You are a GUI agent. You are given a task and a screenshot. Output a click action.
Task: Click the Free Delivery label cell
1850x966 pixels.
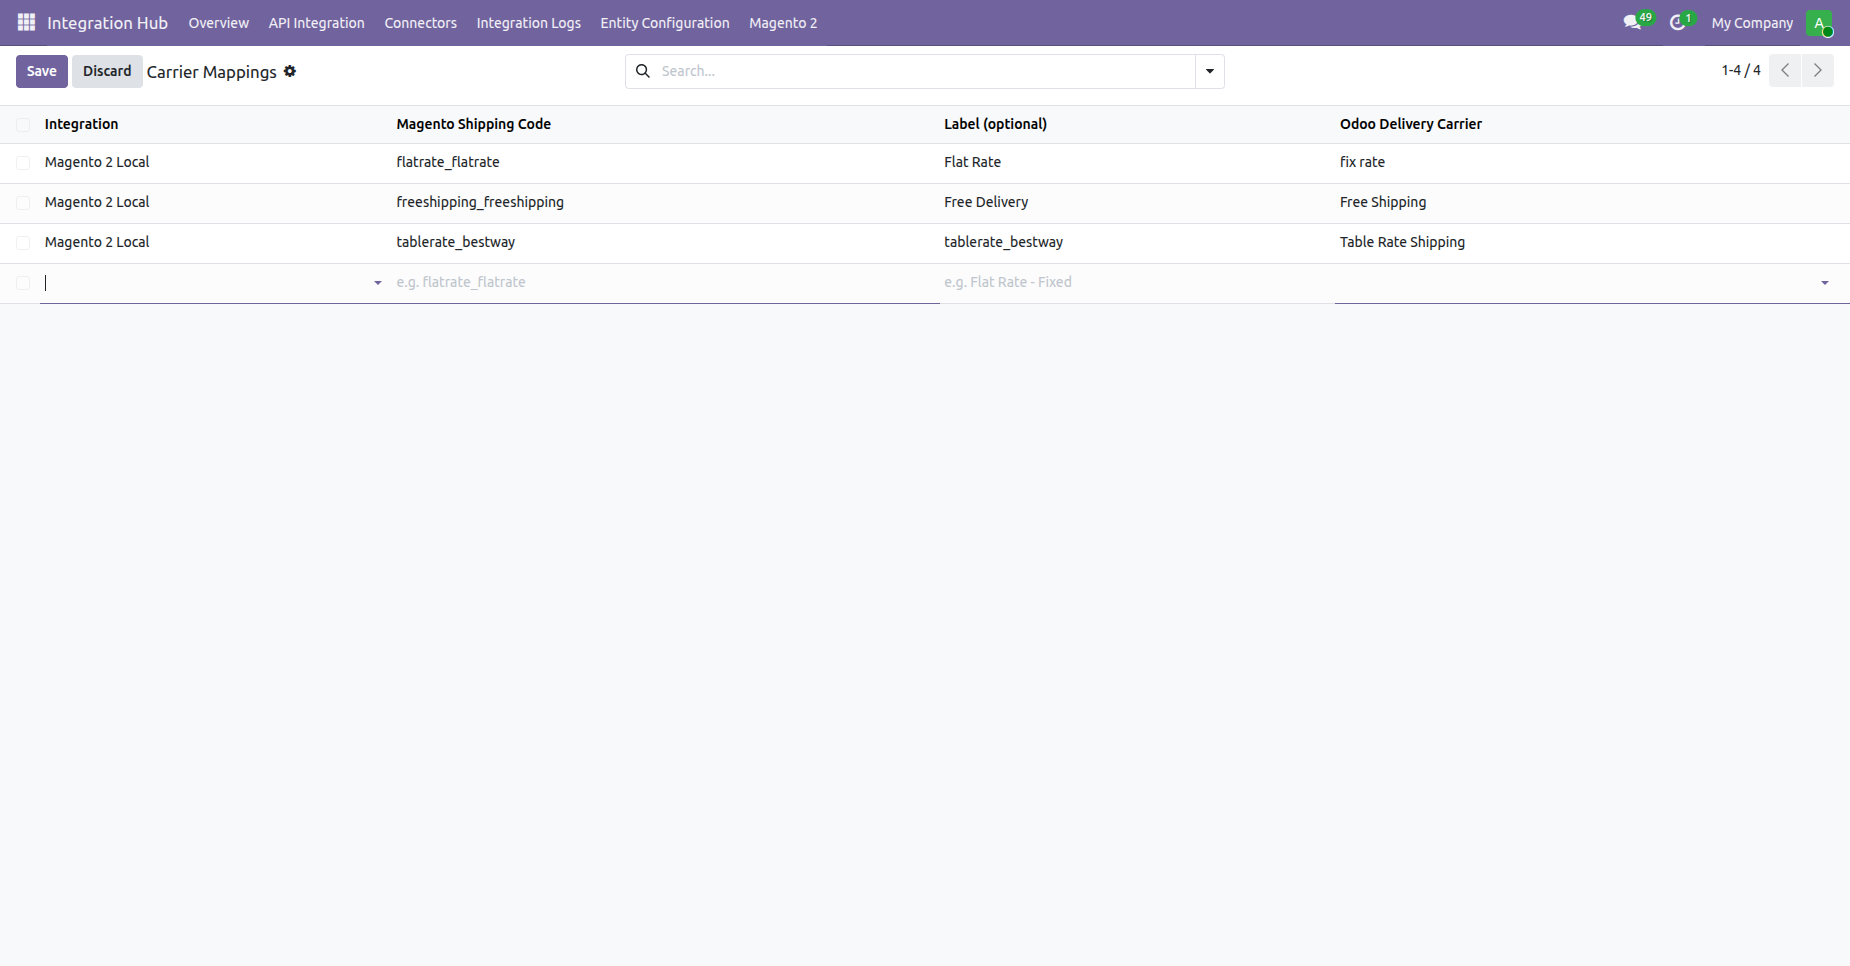(x=1137, y=203)
